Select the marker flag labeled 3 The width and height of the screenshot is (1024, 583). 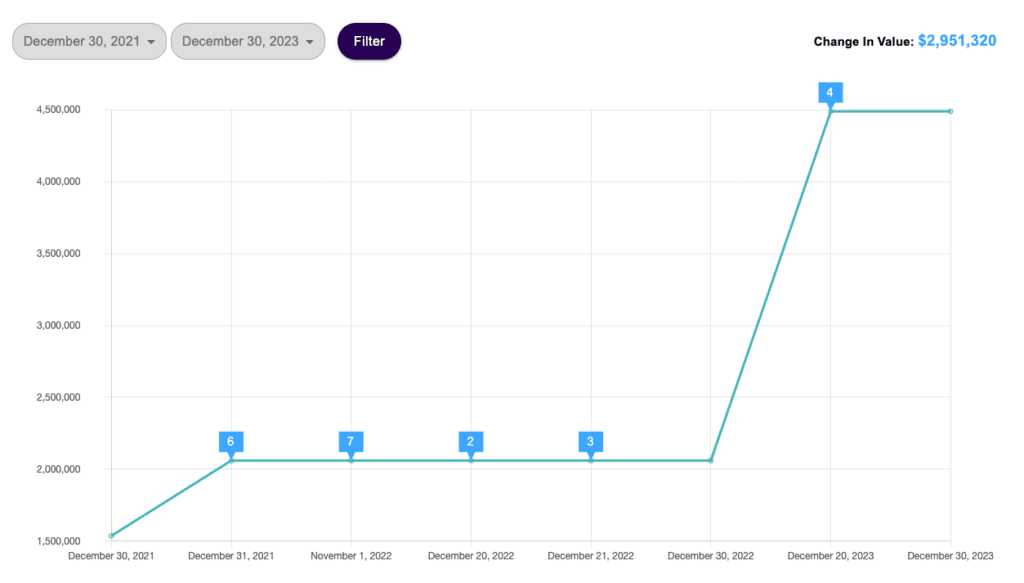(x=590, y=442)
